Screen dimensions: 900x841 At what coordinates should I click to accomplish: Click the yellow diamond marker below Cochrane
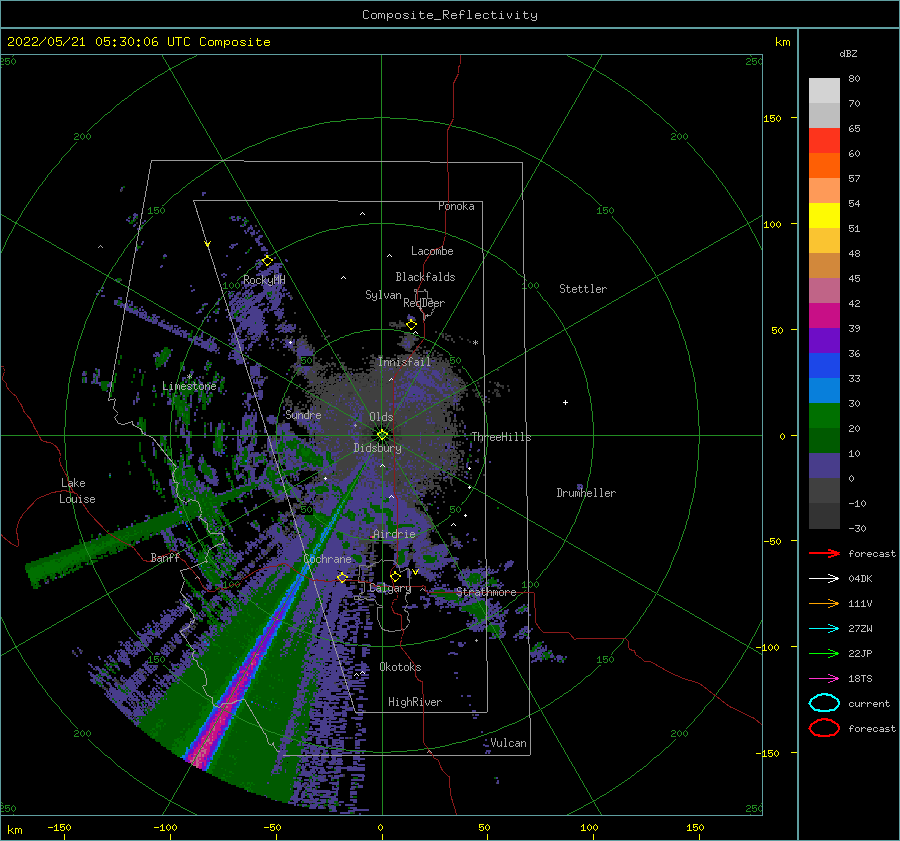click(x=342, y=577)
